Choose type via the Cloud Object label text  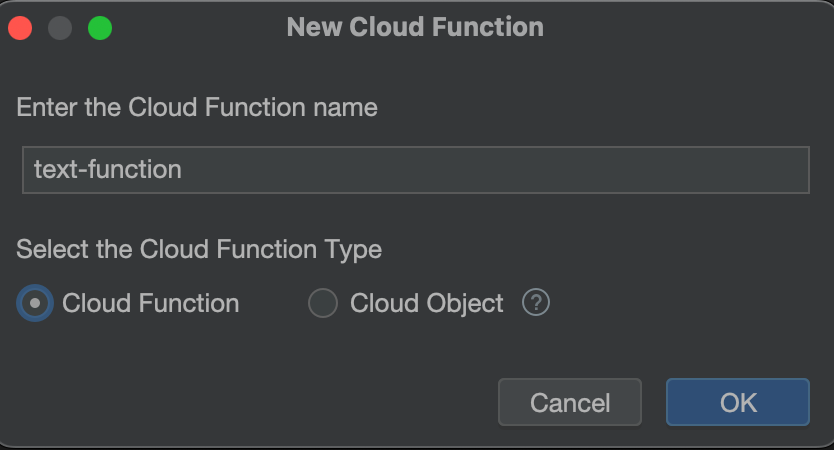[427, 304]
